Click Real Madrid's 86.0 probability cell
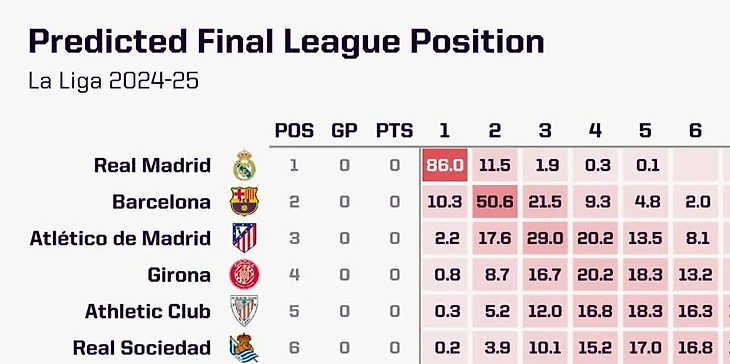The height and width of the screenshot is (364, 730). click(445, 165)
